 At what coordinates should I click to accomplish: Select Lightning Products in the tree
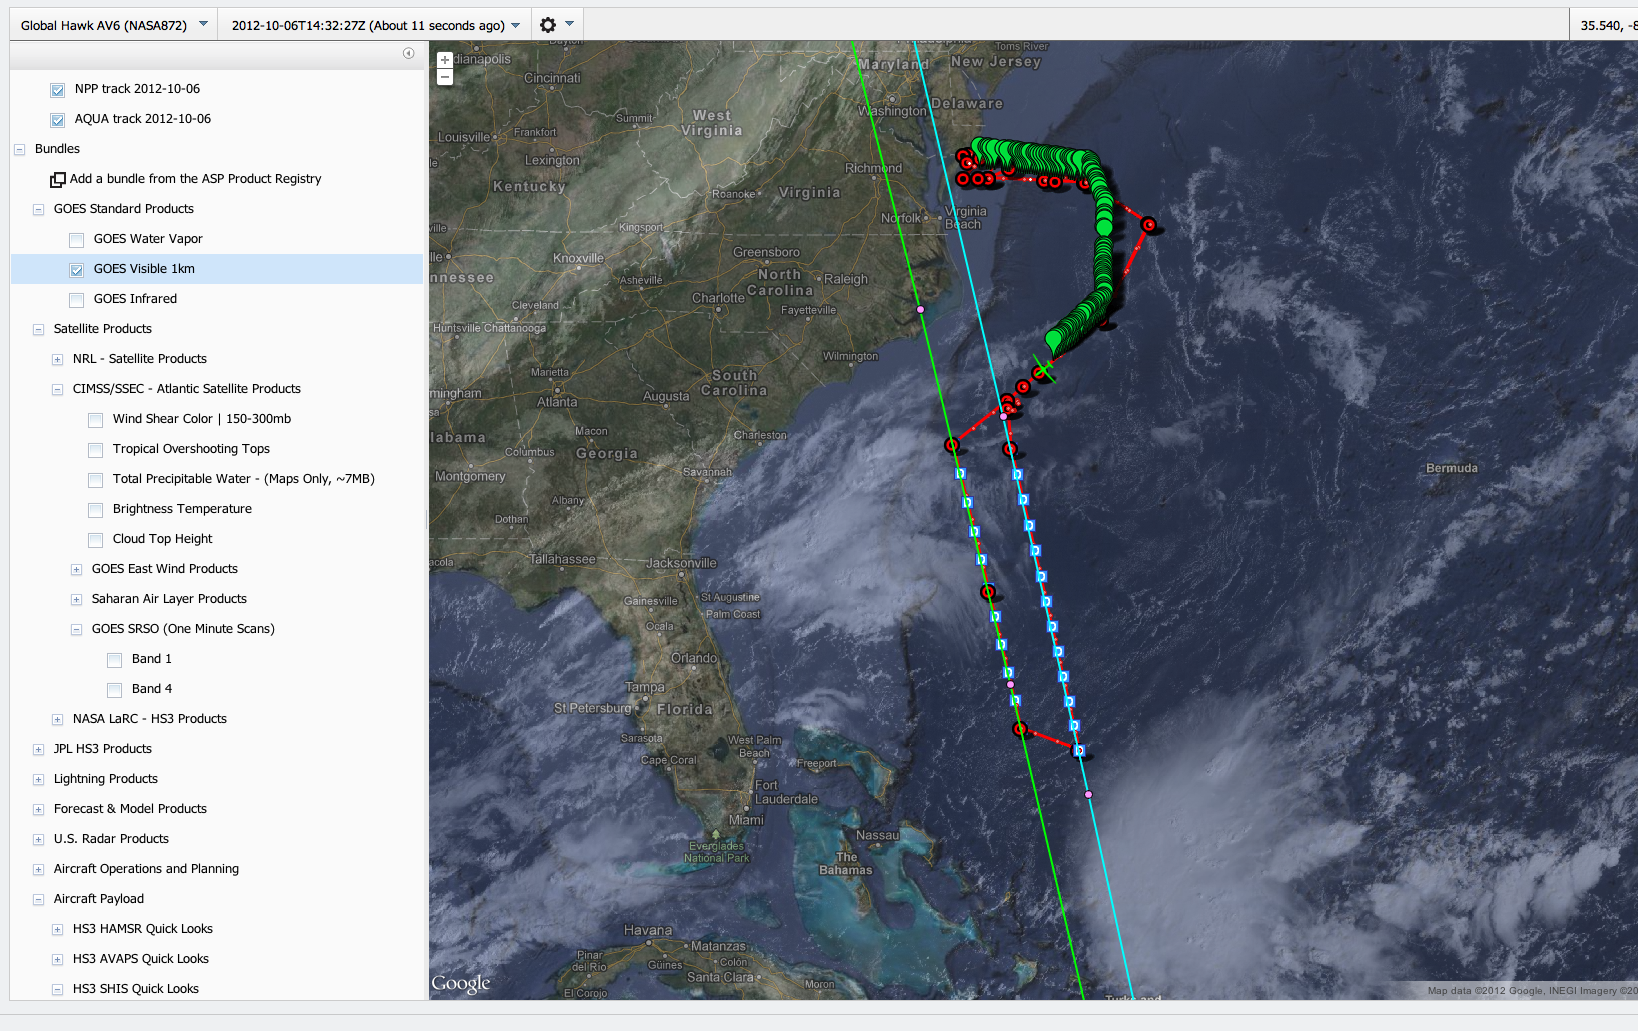[105, 779]
